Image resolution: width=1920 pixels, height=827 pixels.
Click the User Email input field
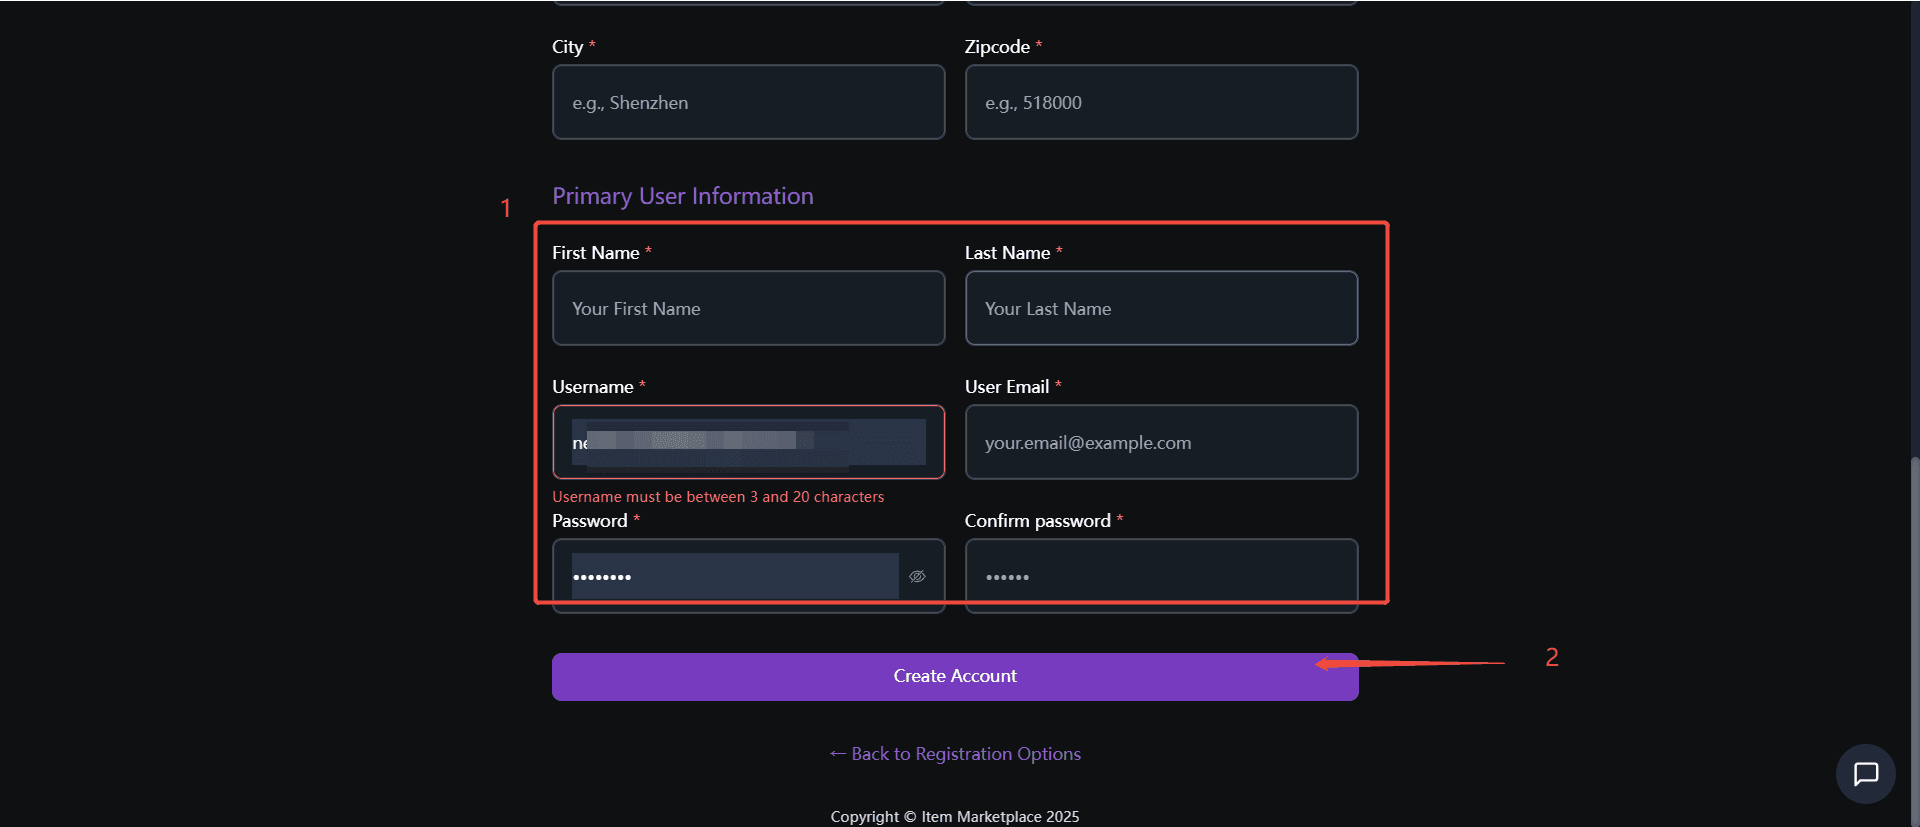pos(1160,442)
